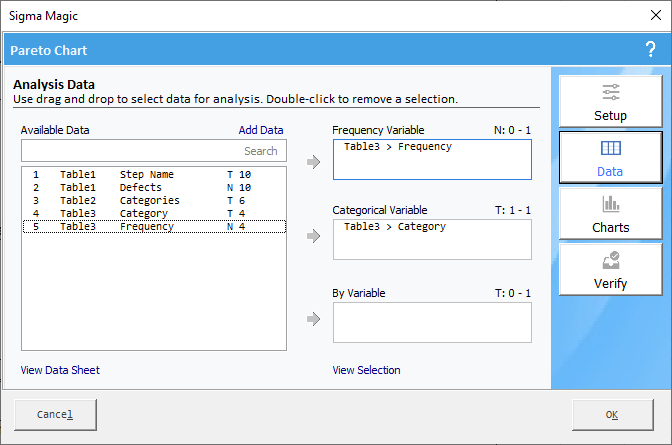Image resolution: width=672 pixels, height=445 pixels.
Task: Click the Add Data link
Action: tap(261, 130)
